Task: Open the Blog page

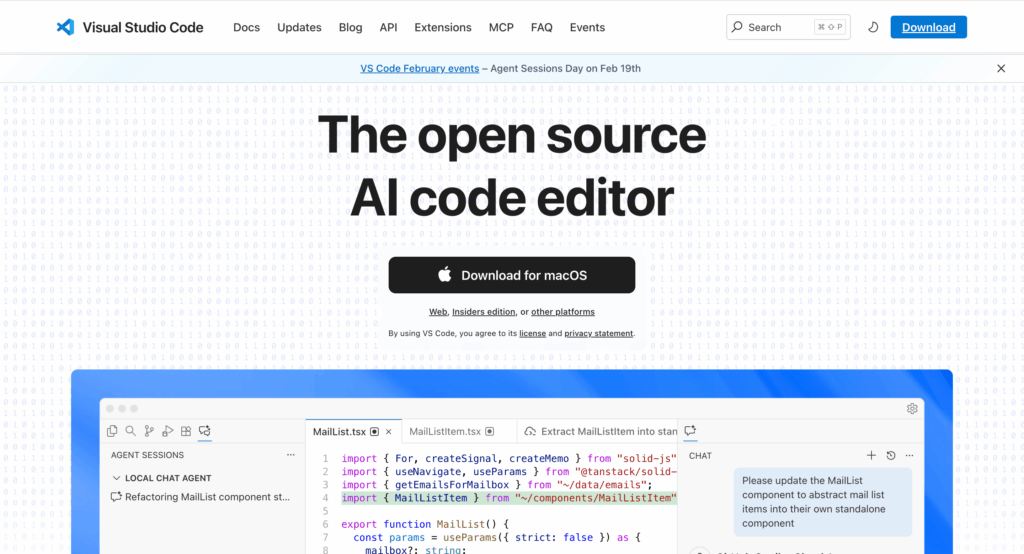Action: 350,27
